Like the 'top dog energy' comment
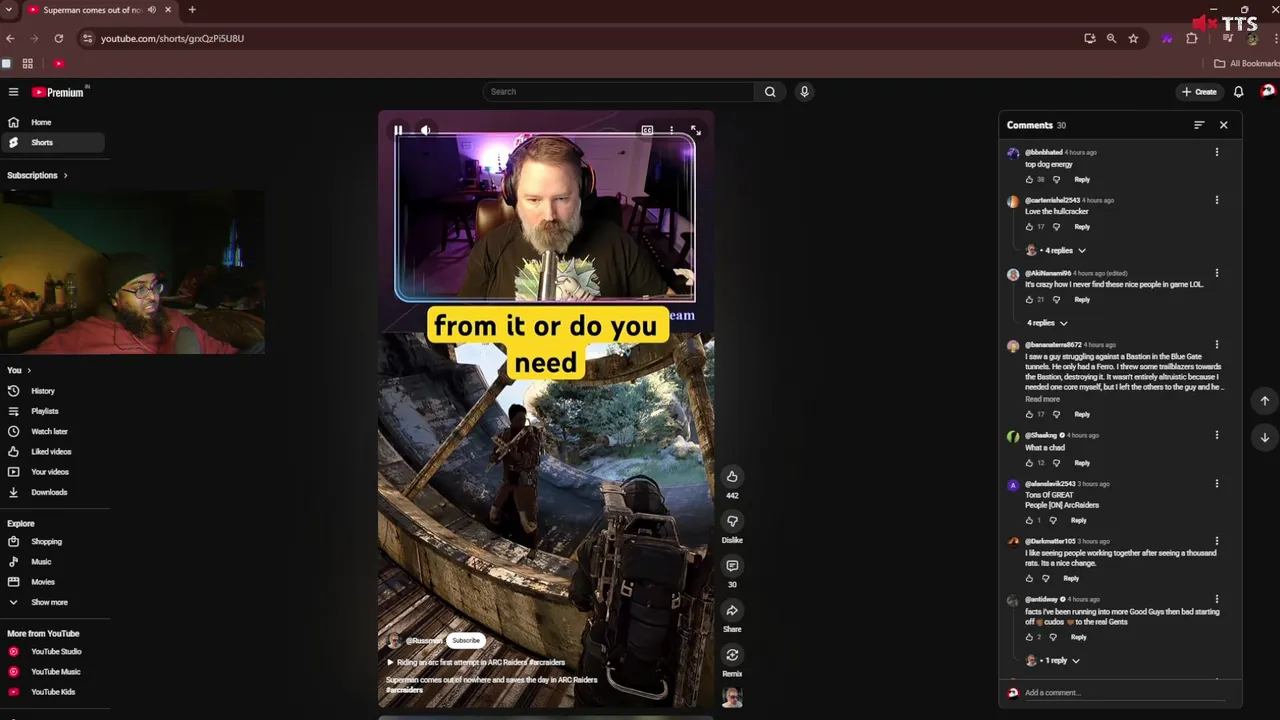Screen dimensions: 1280x720 pyautogui.click(x=1029, y=179)
